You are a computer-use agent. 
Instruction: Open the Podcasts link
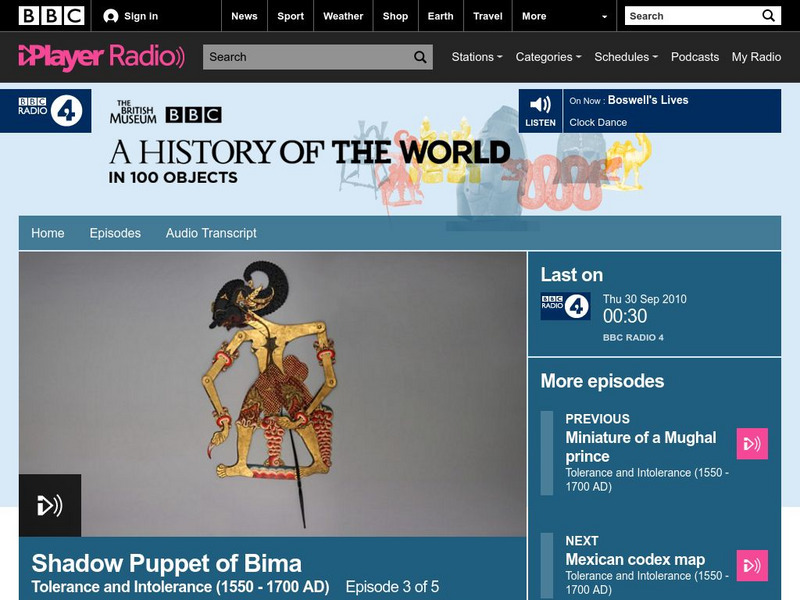pyautogui.click(x=695, y=57)
